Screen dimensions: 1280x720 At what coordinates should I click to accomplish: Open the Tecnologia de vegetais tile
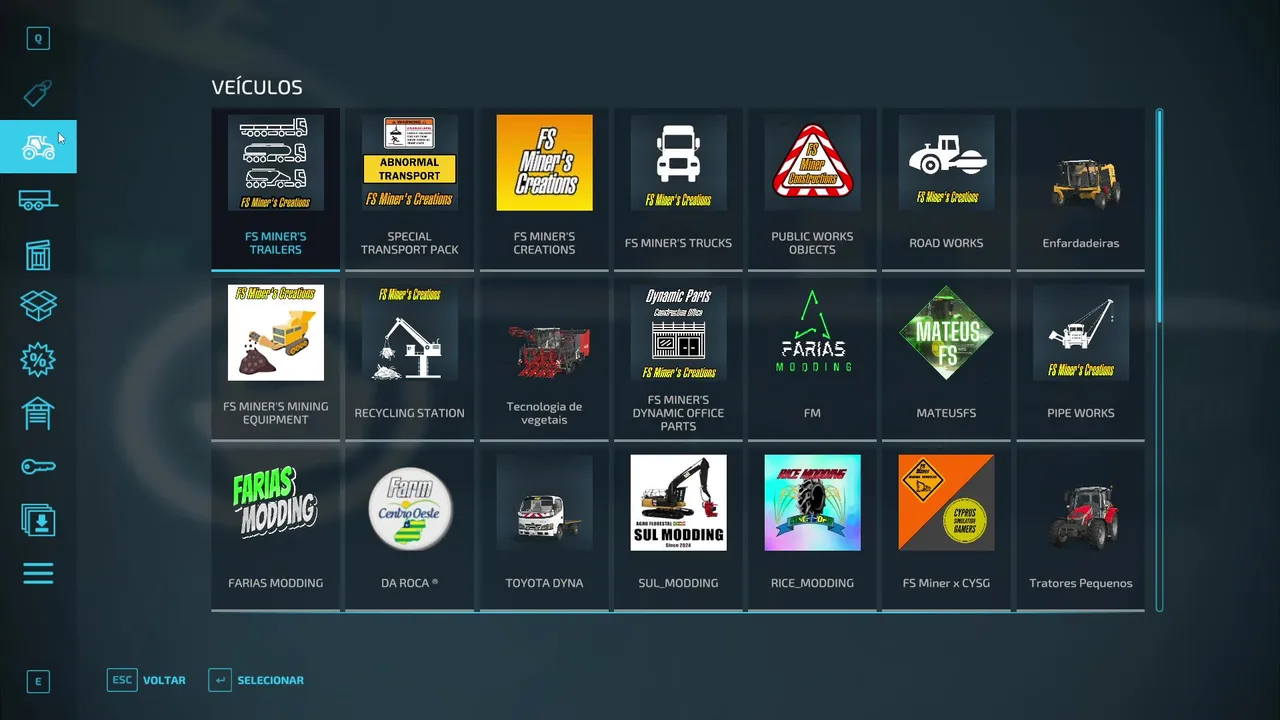pyautogui.click(x=544, y=359)
